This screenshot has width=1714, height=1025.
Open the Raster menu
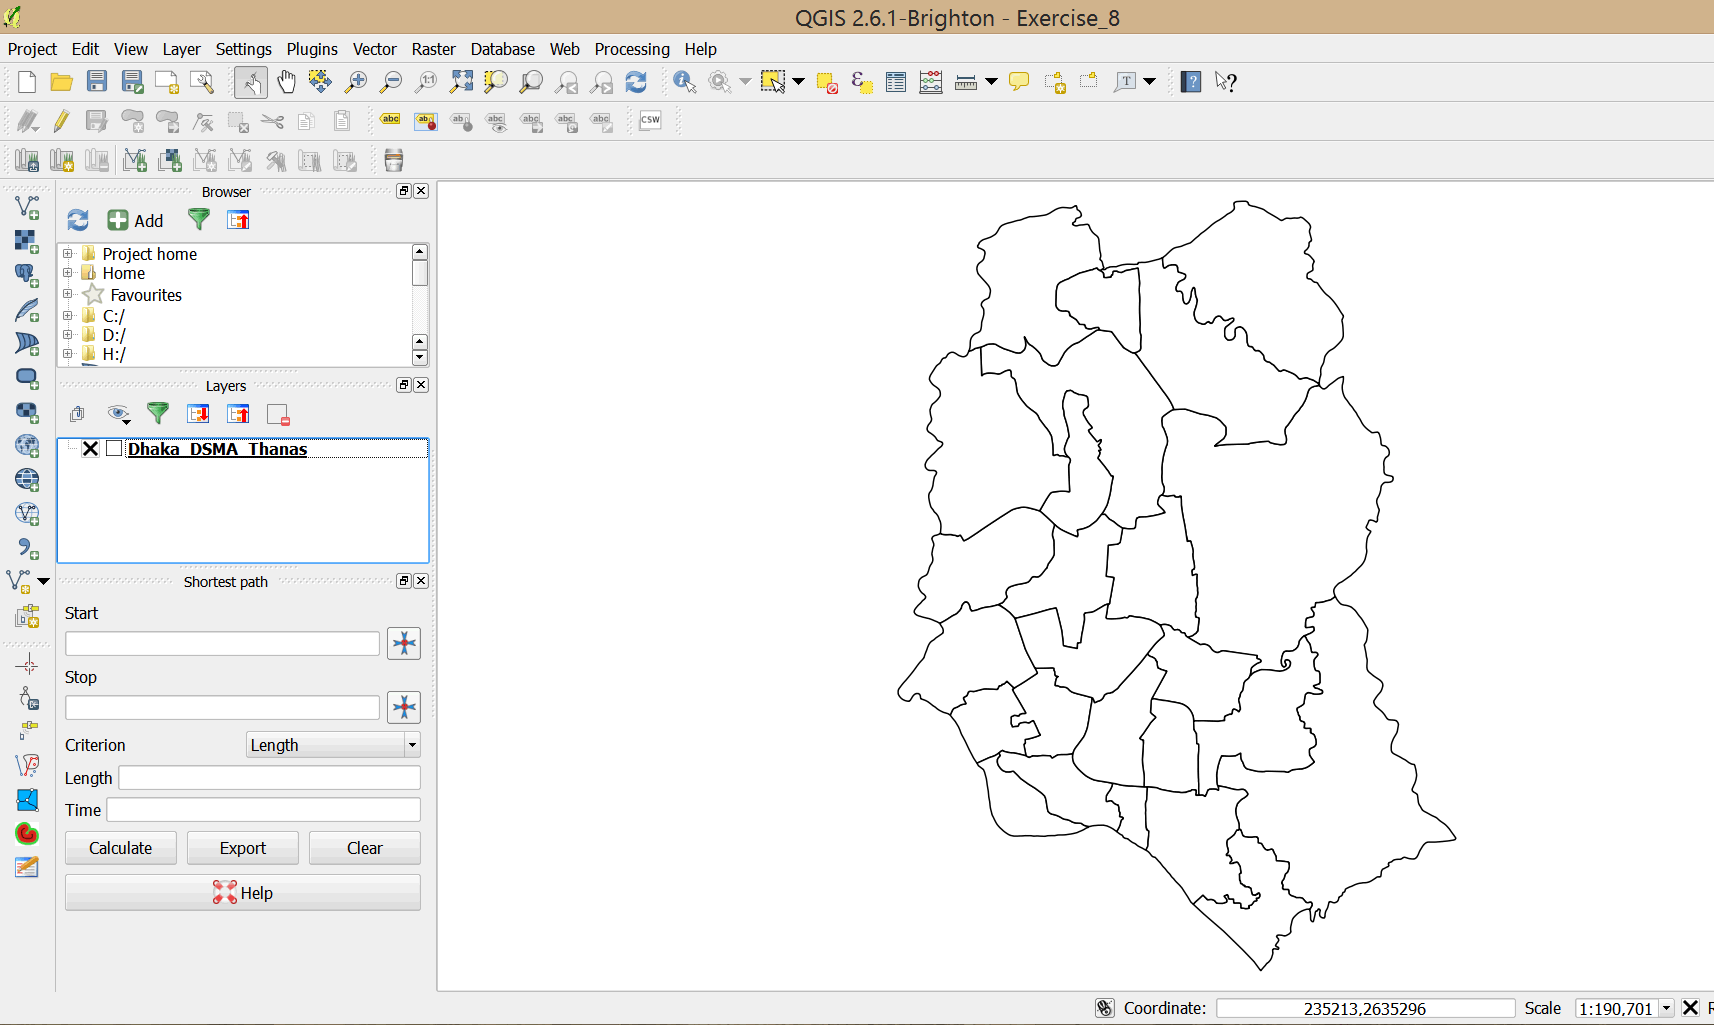[x=433, y=49]
